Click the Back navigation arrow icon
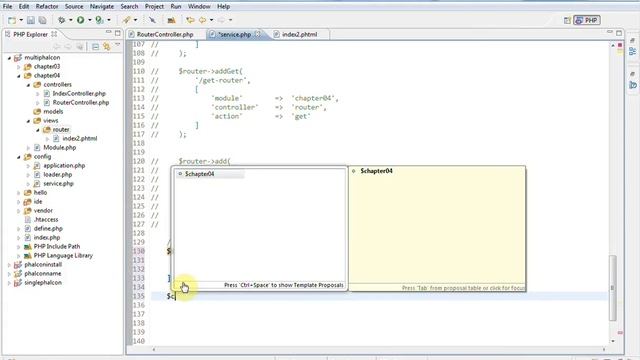The width and height of the screenshot is (640, 360). tap(202, 20)
